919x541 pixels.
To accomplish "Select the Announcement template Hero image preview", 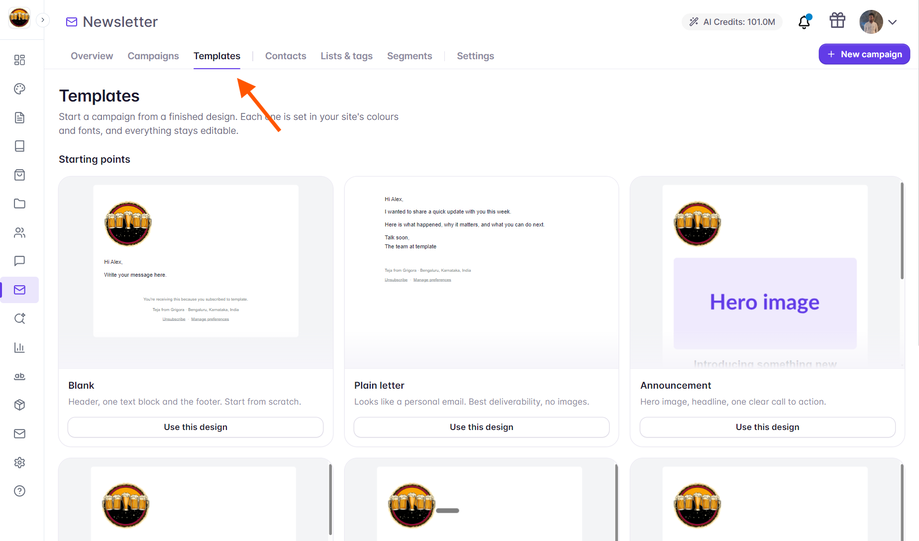I will pyautogui.click(x=765, y=303).
